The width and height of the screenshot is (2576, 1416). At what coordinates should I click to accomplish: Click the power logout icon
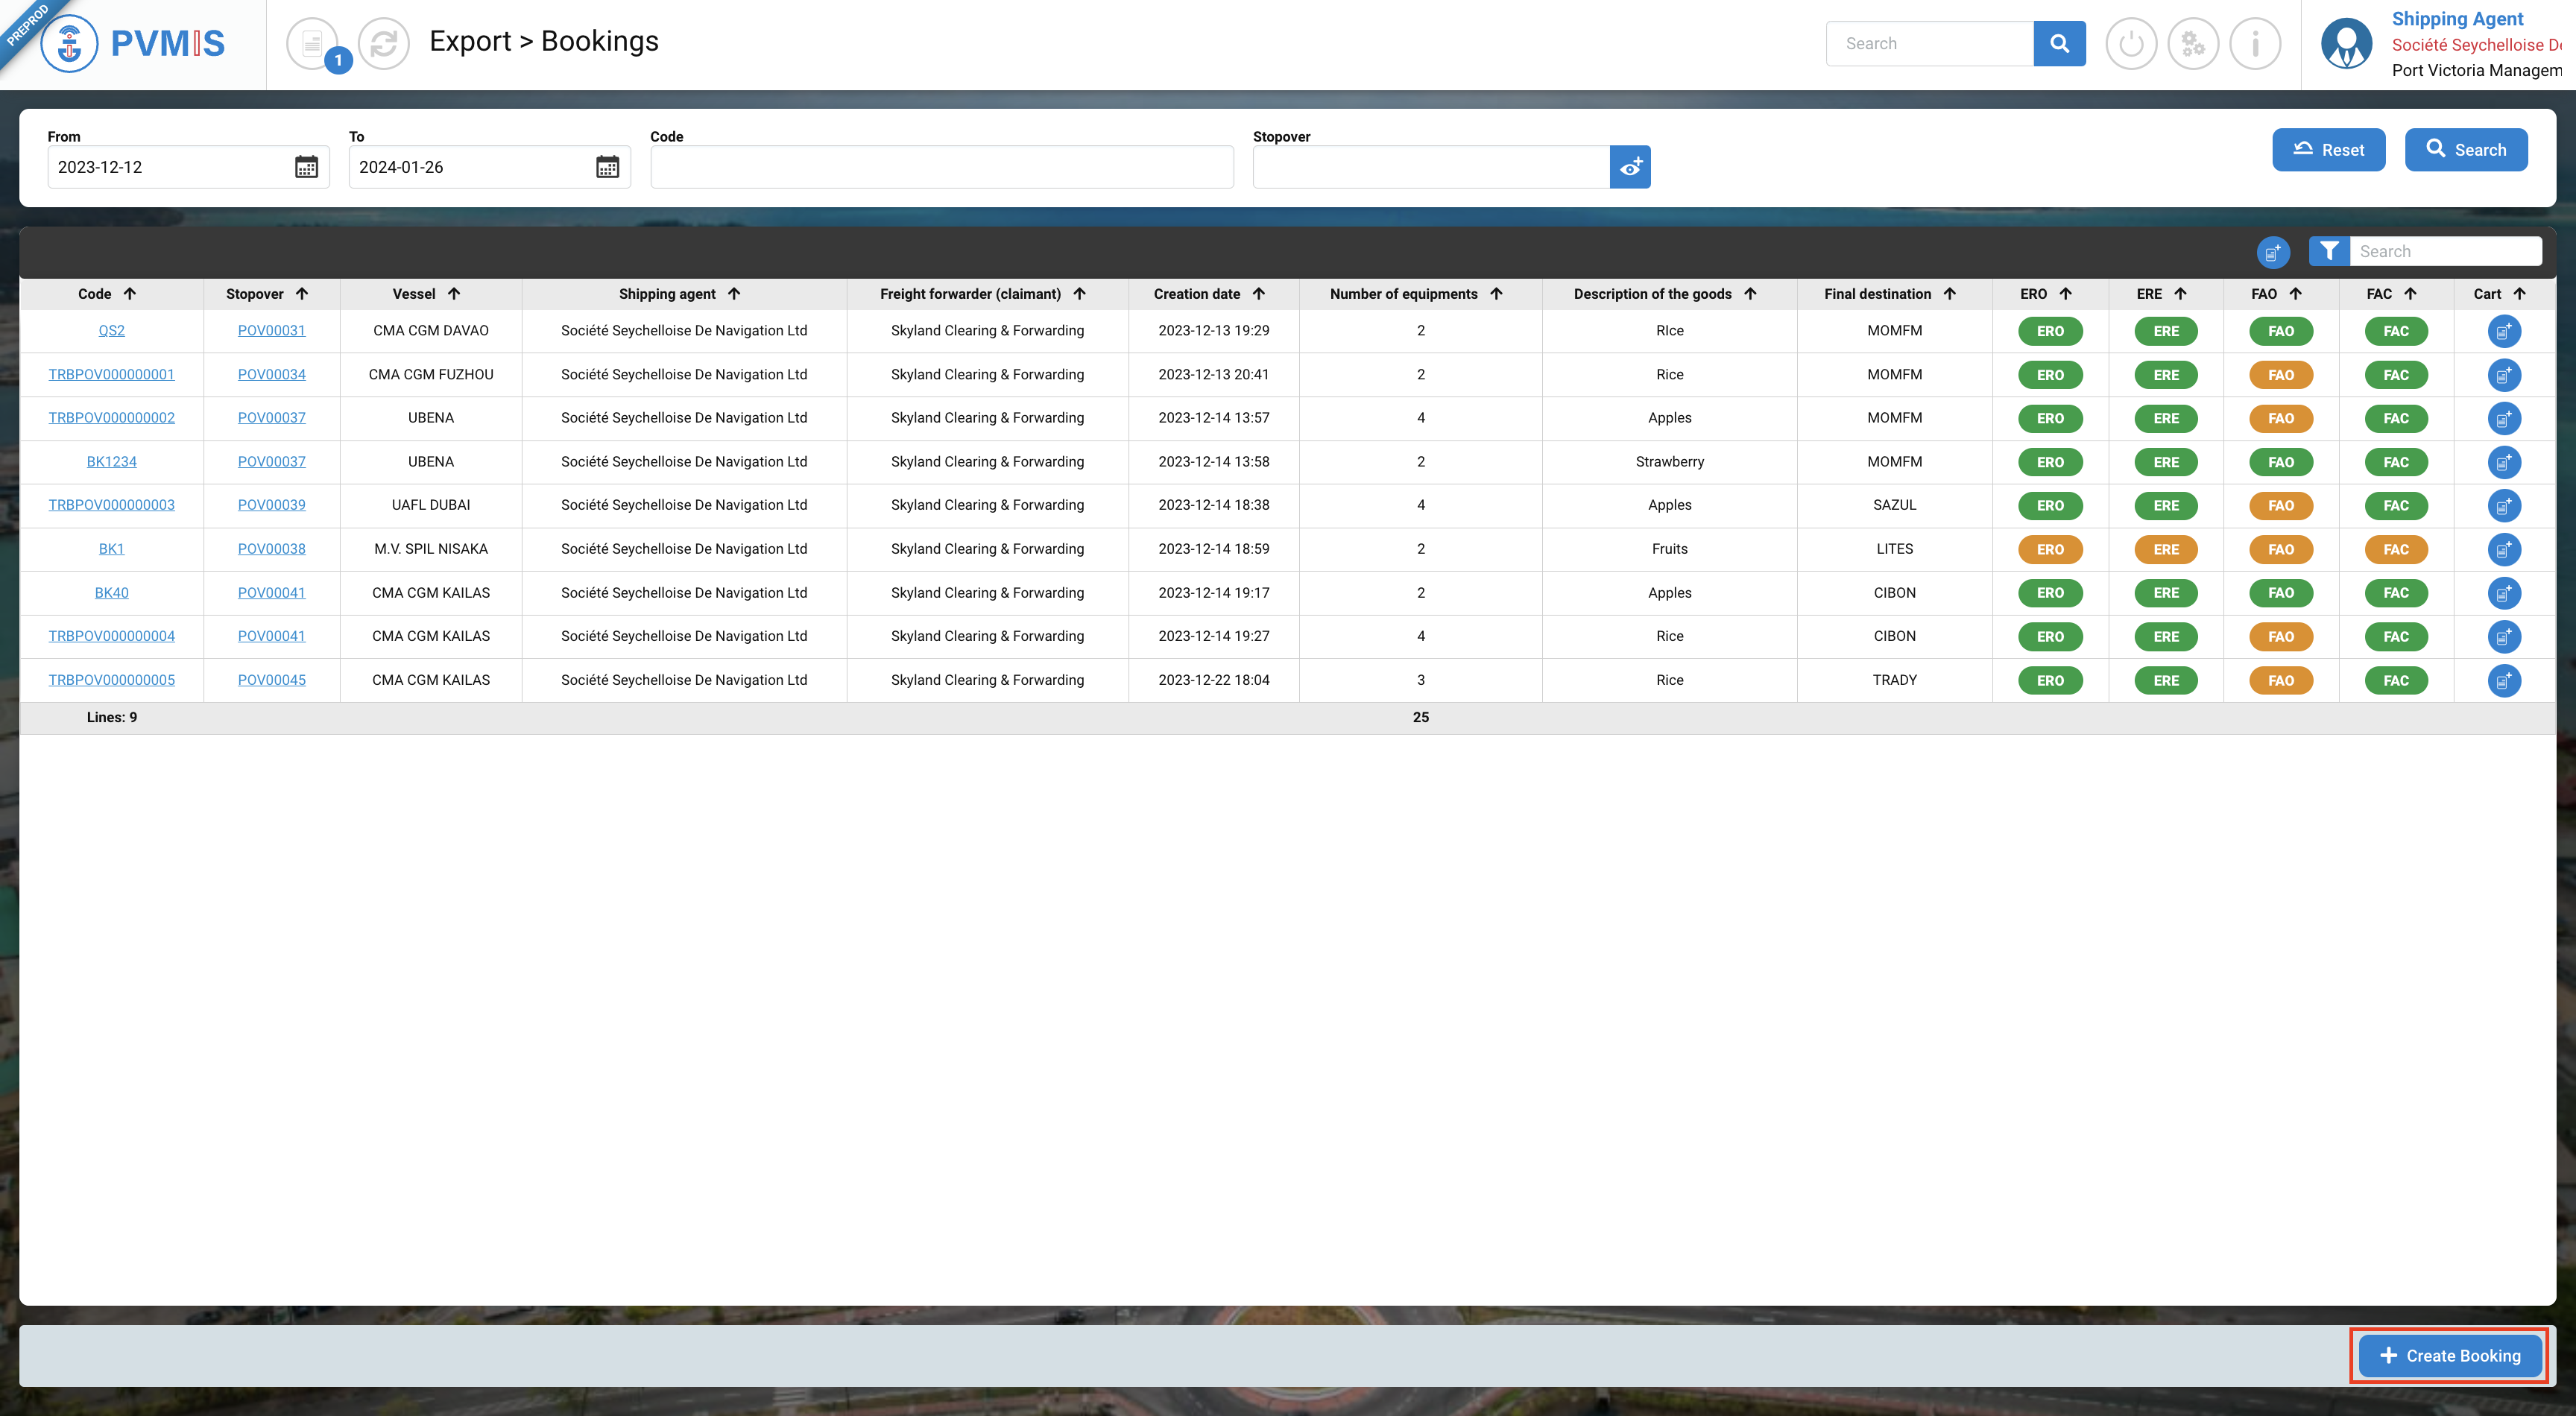point(2131,43)
